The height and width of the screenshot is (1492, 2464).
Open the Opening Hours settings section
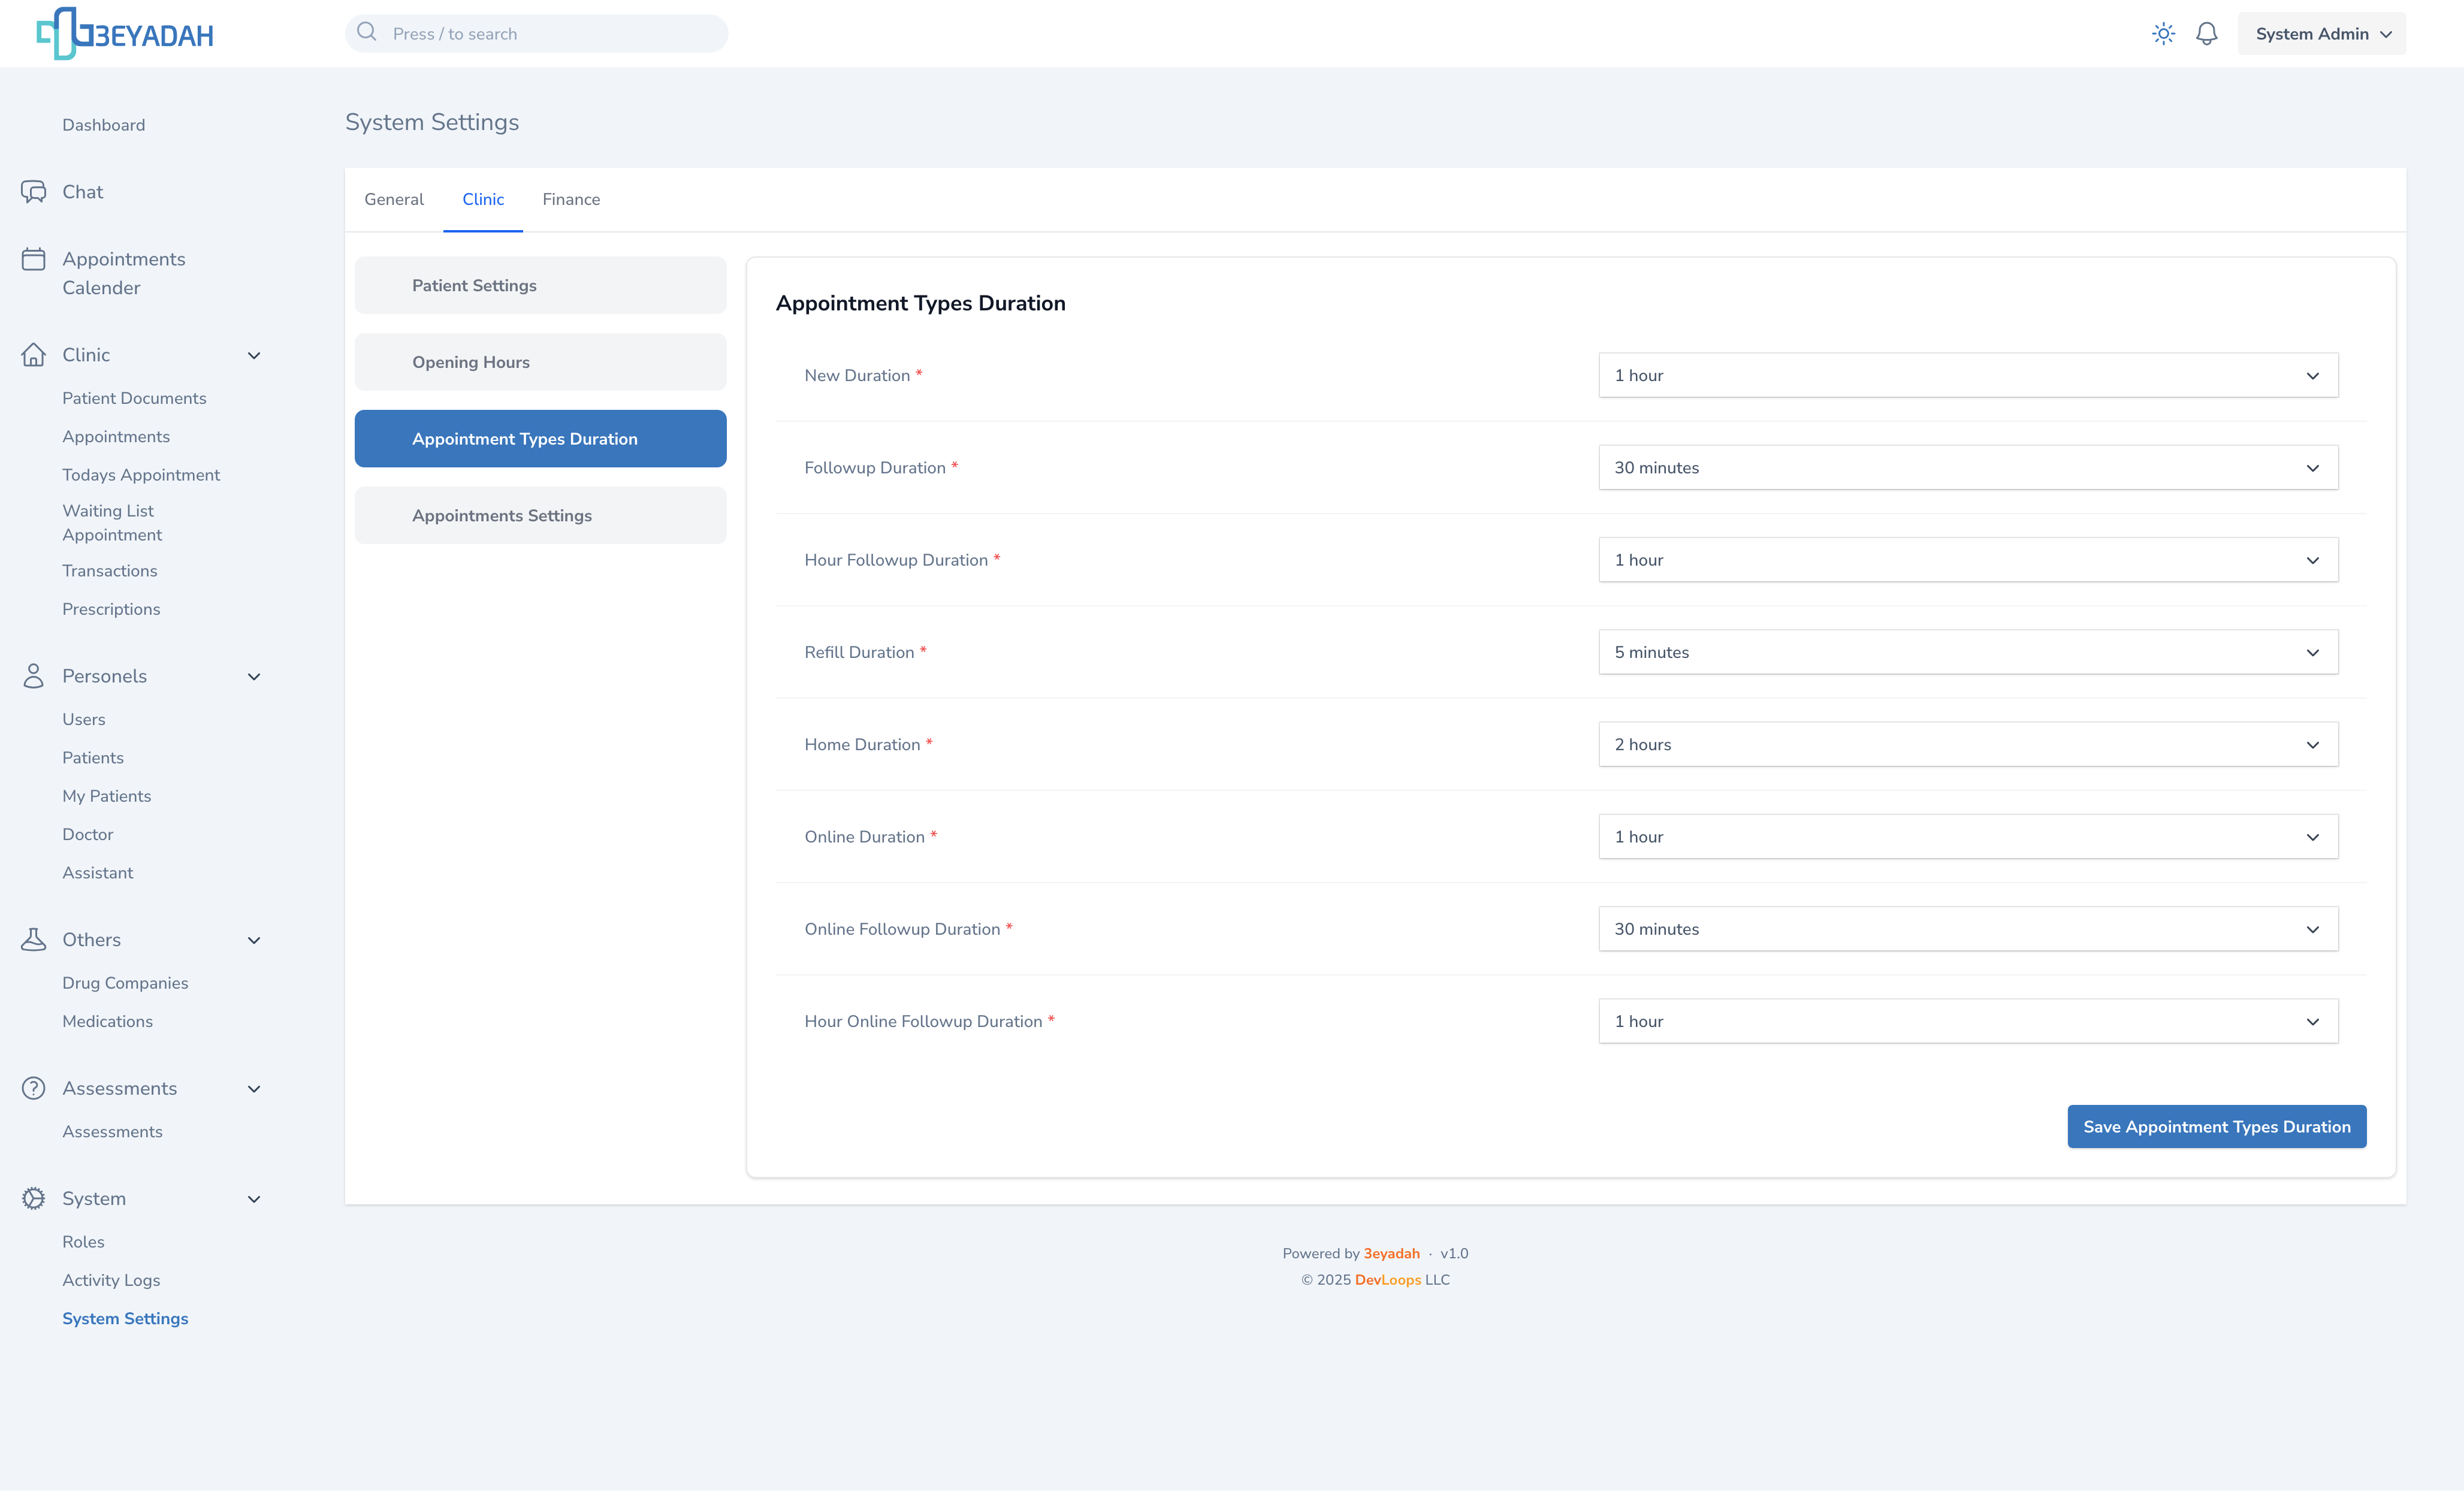click(540, 362)
